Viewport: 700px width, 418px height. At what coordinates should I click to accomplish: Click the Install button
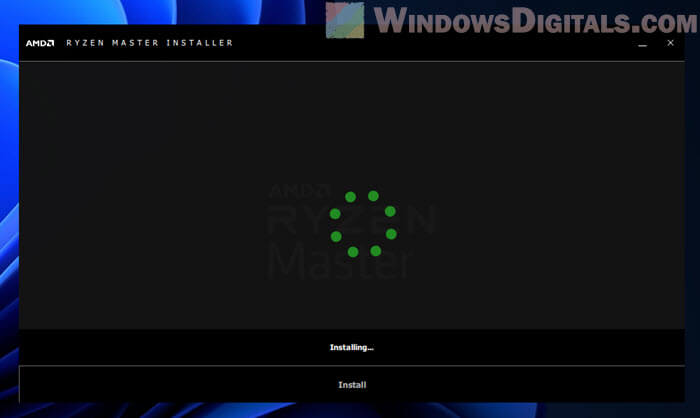[352, 385]
